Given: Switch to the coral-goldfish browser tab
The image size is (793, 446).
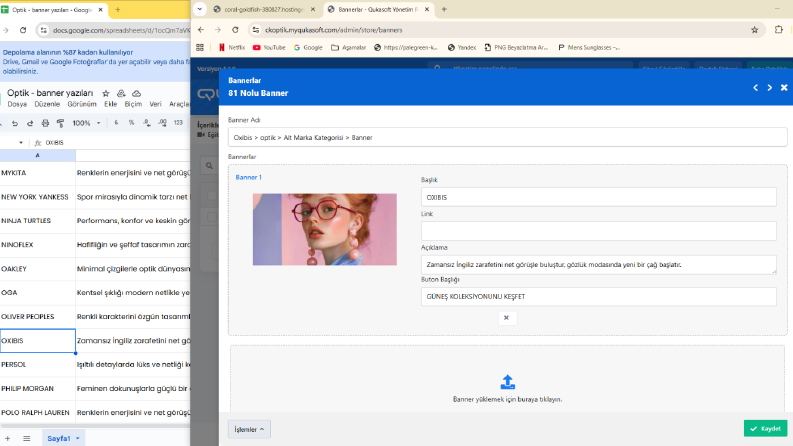Looking at the screenshot, I should (263, 10).
